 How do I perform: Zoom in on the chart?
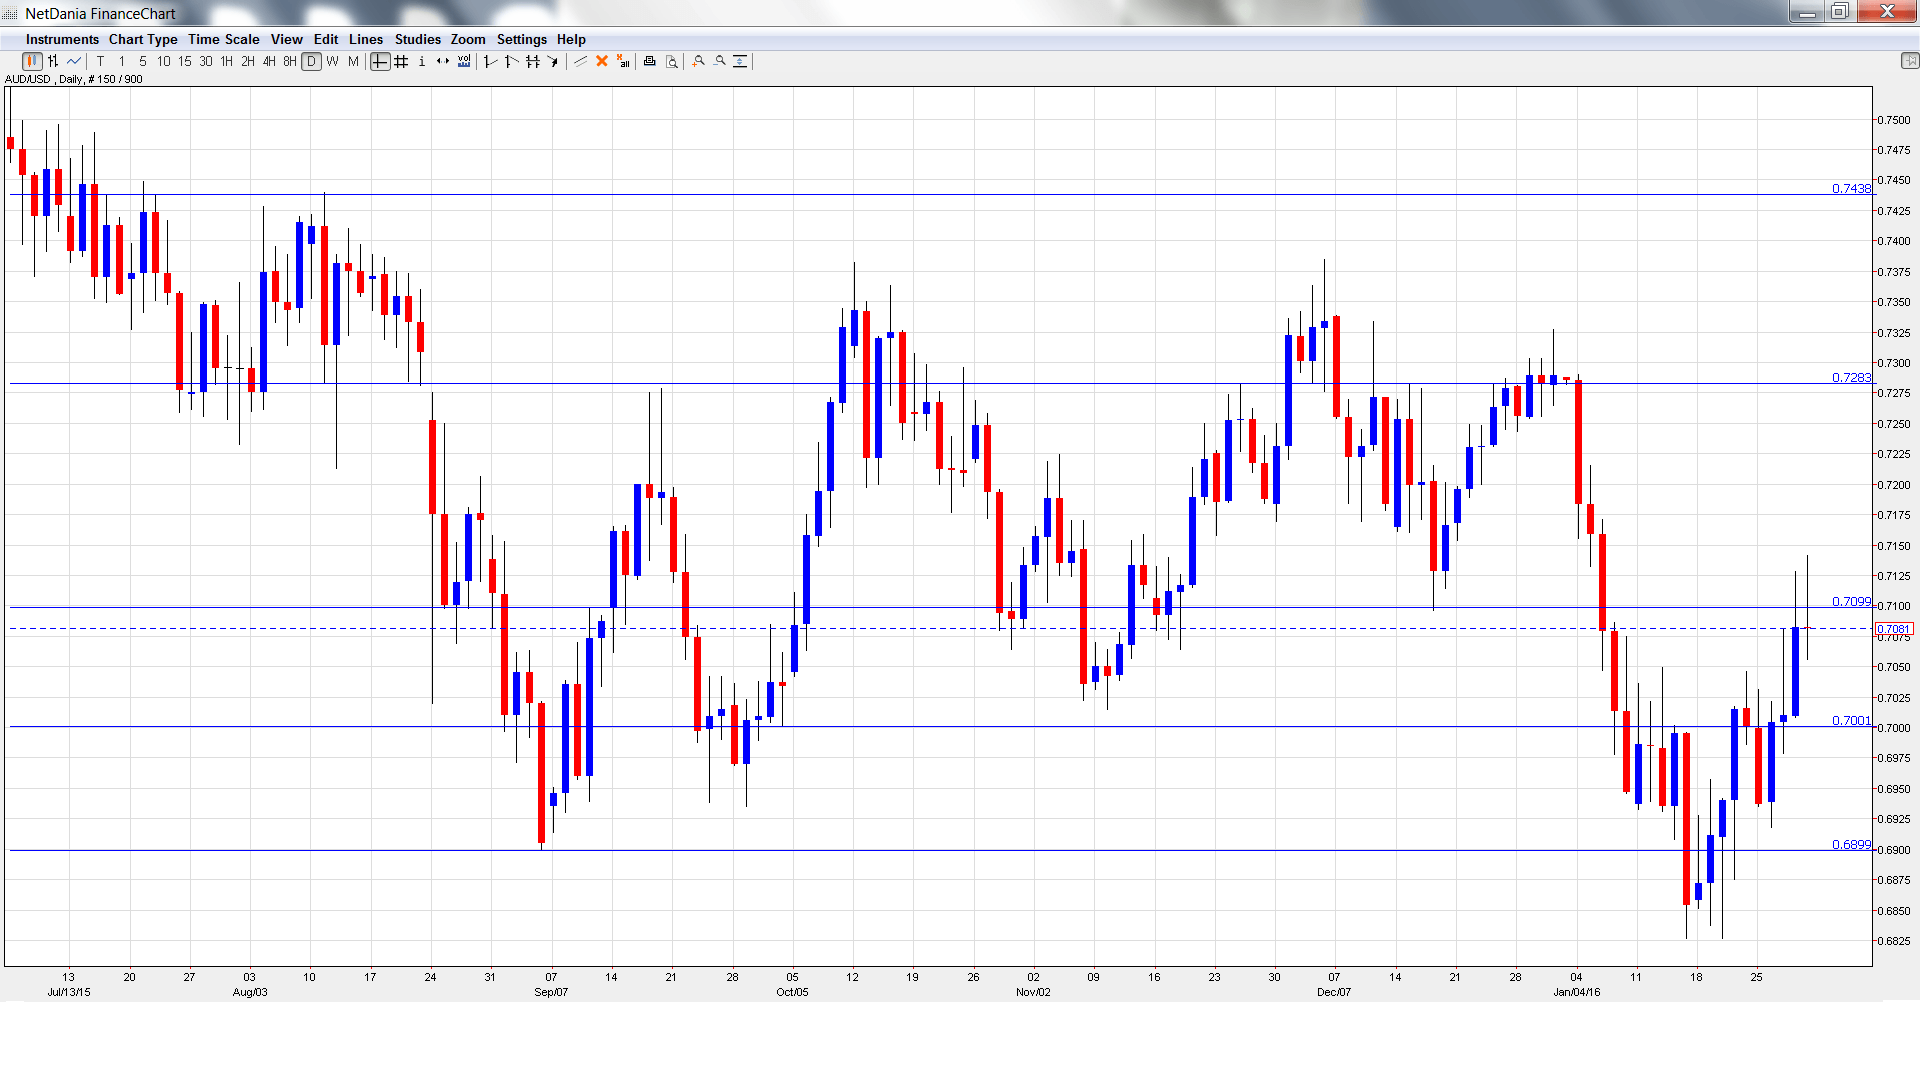(x=698, y=62)
